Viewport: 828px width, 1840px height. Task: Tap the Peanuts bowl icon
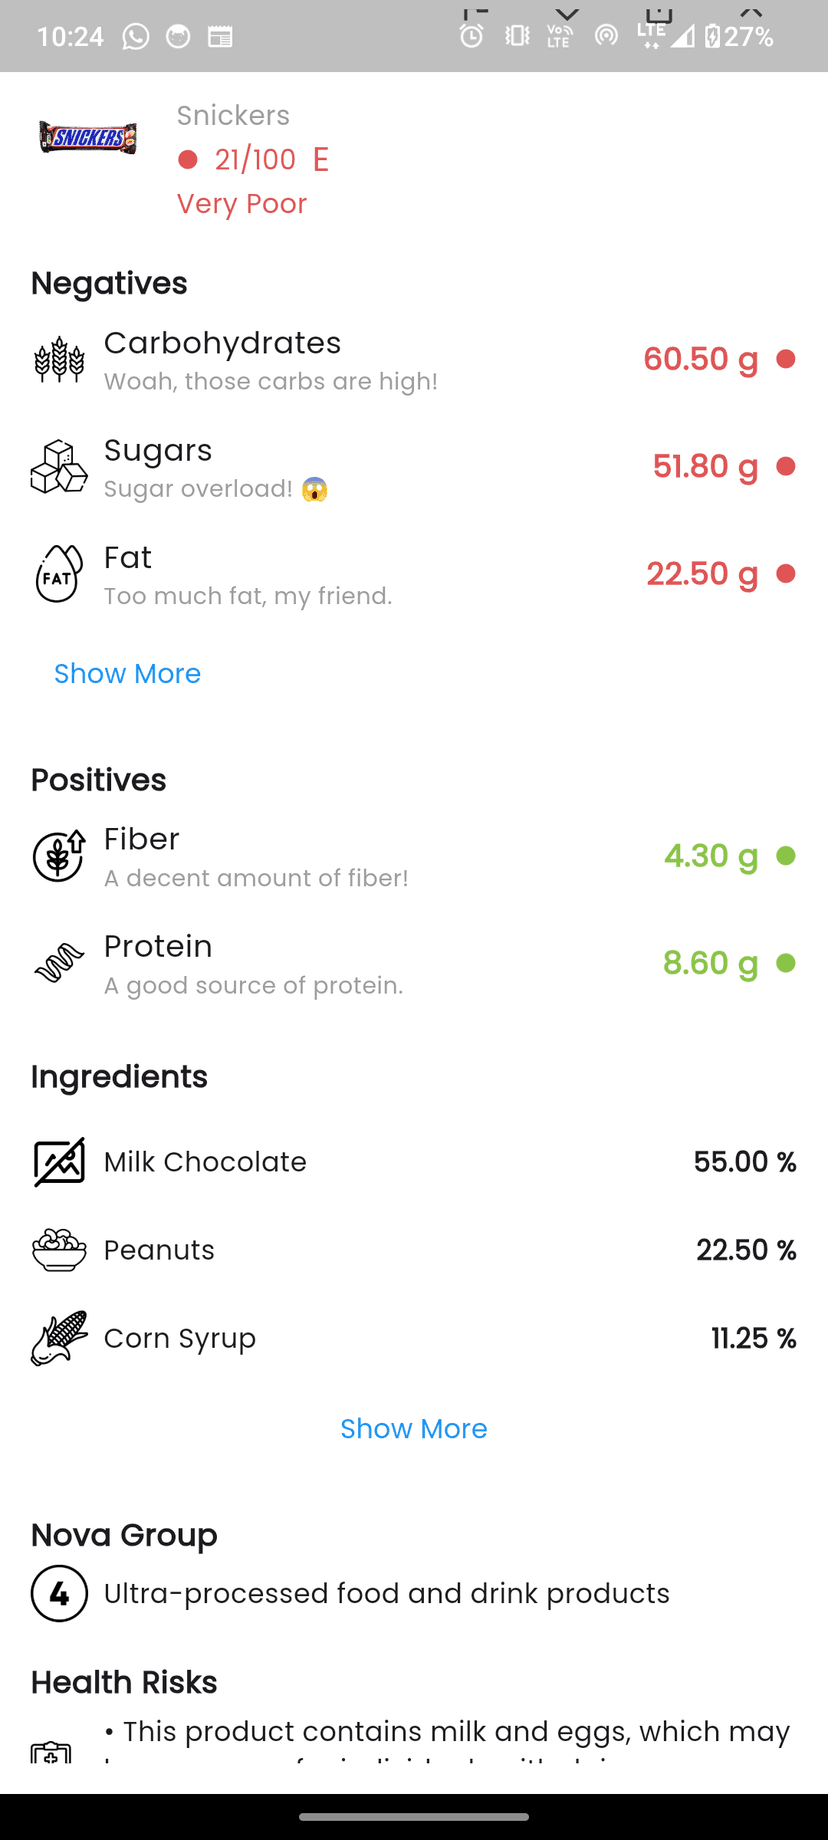(59, 1250)
